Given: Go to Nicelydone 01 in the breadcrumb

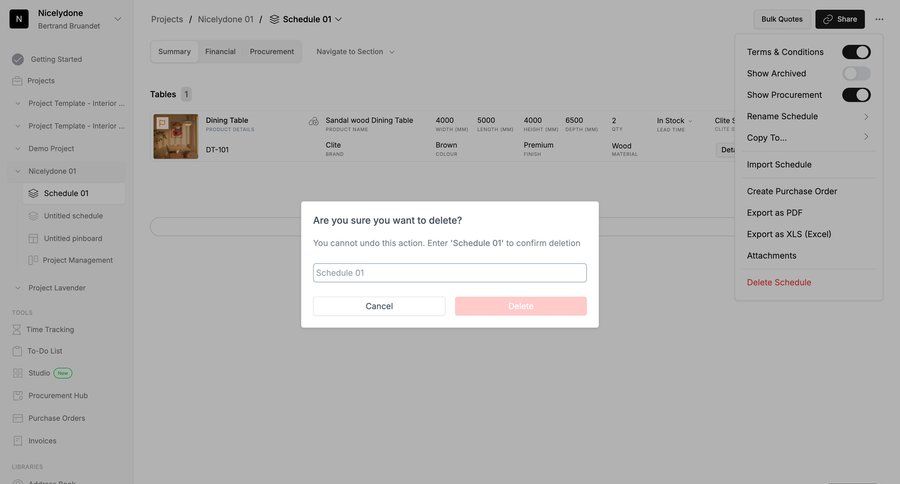Looking at the screenshot, I should (226, 20).
